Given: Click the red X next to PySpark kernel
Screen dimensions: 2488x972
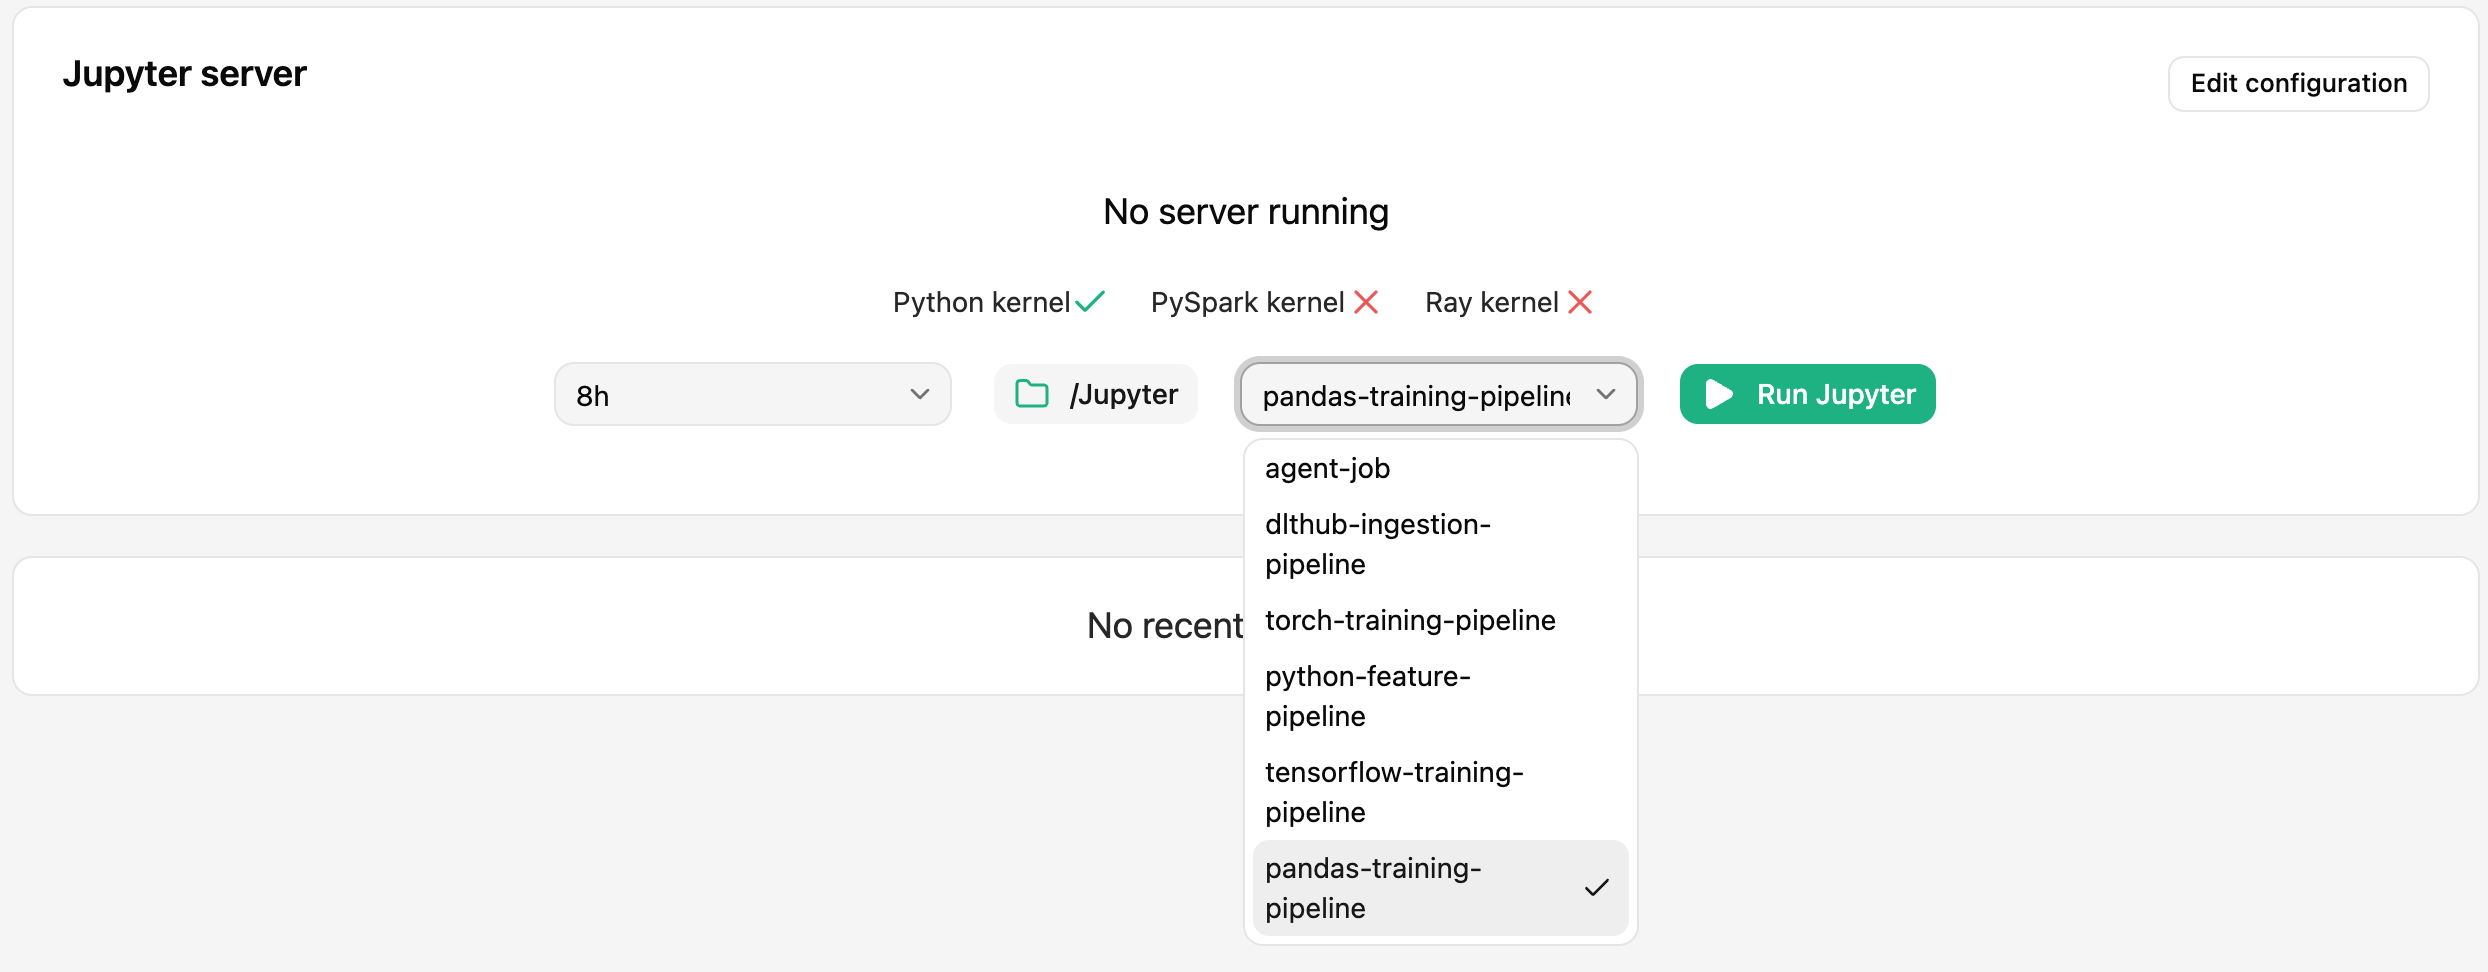Looking at the screenshot, I should [1366, 302].
